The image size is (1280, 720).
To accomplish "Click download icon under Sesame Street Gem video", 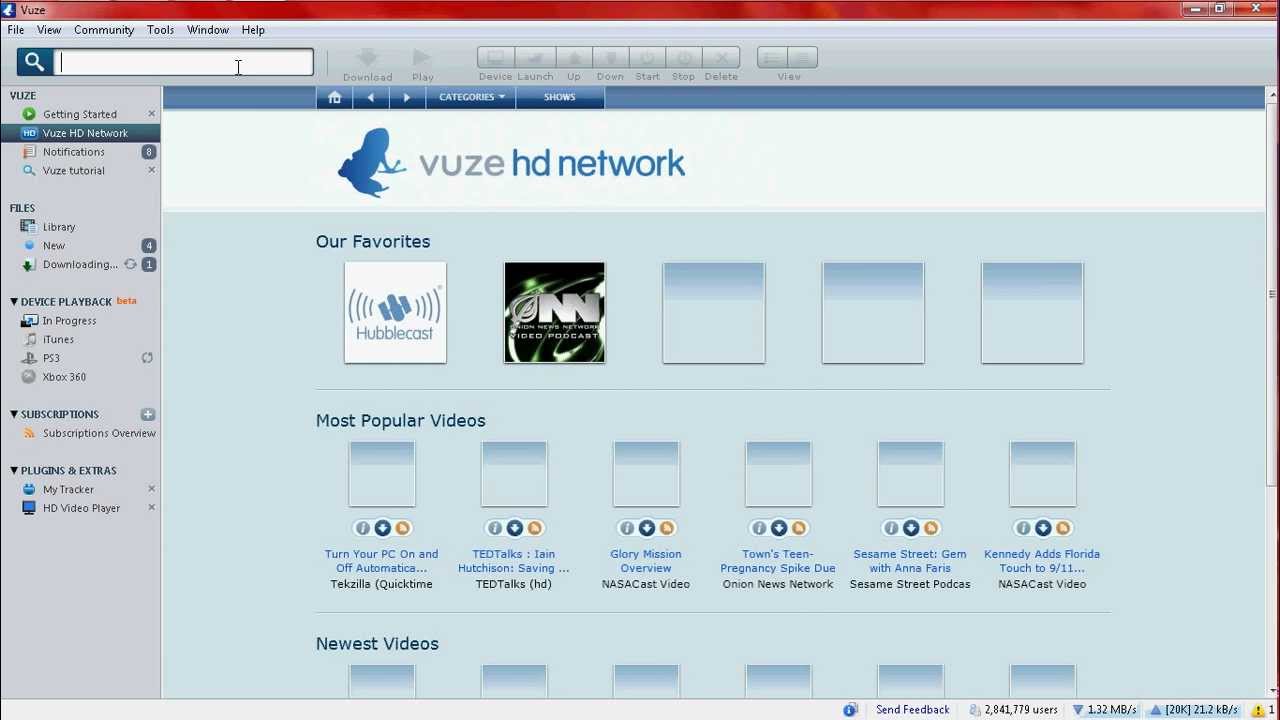I will coord(910,528).
